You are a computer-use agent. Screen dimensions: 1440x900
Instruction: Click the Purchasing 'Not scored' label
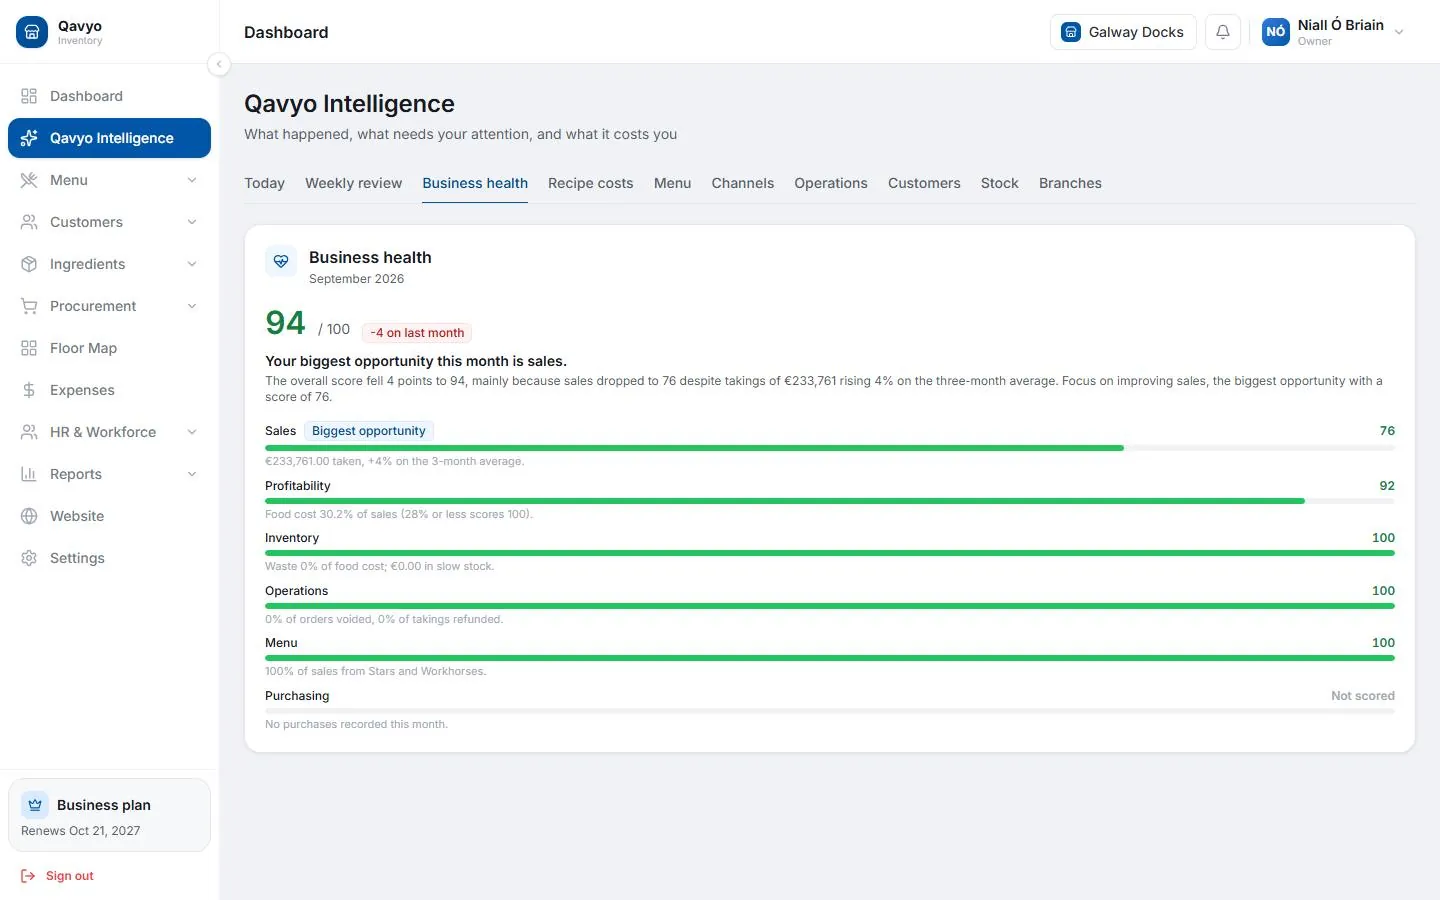point(1363,696)
